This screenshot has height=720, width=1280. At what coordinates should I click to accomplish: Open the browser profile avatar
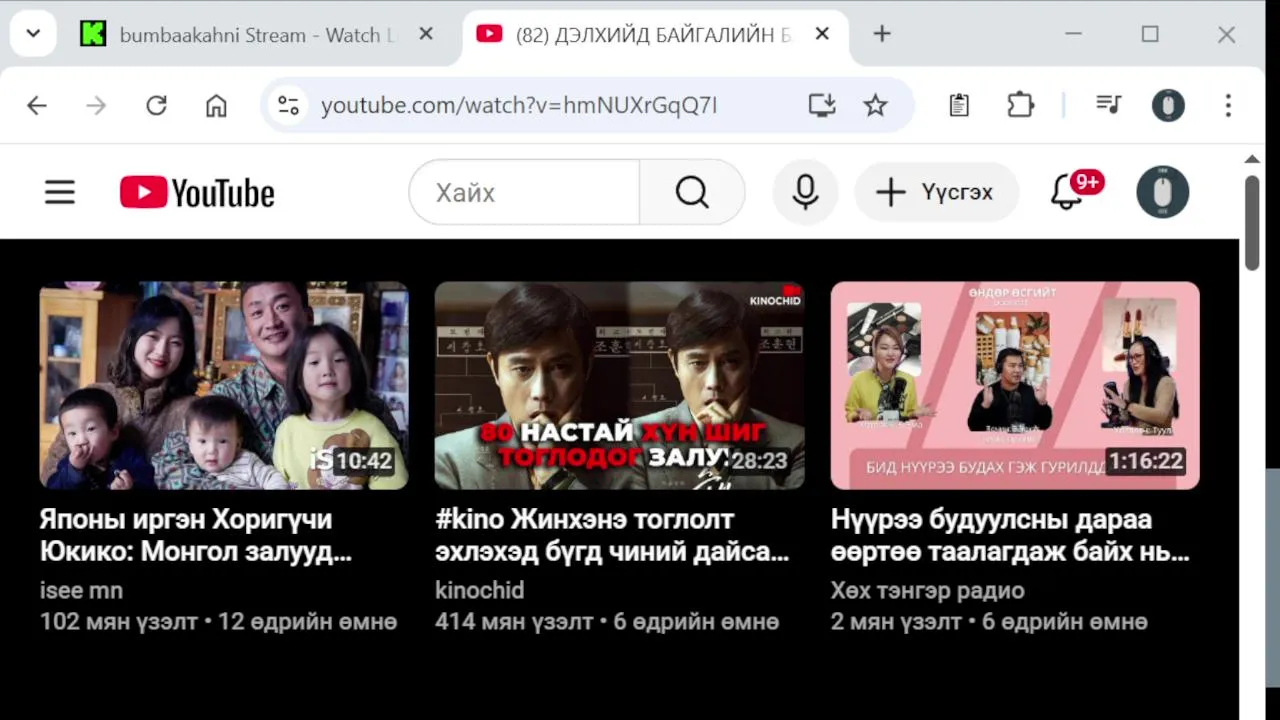tap(1168, 105)
